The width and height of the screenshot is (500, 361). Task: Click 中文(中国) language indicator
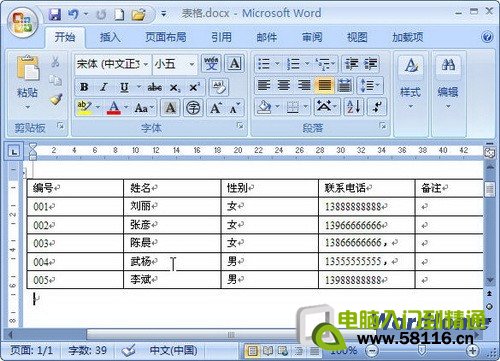coord(173,350)
